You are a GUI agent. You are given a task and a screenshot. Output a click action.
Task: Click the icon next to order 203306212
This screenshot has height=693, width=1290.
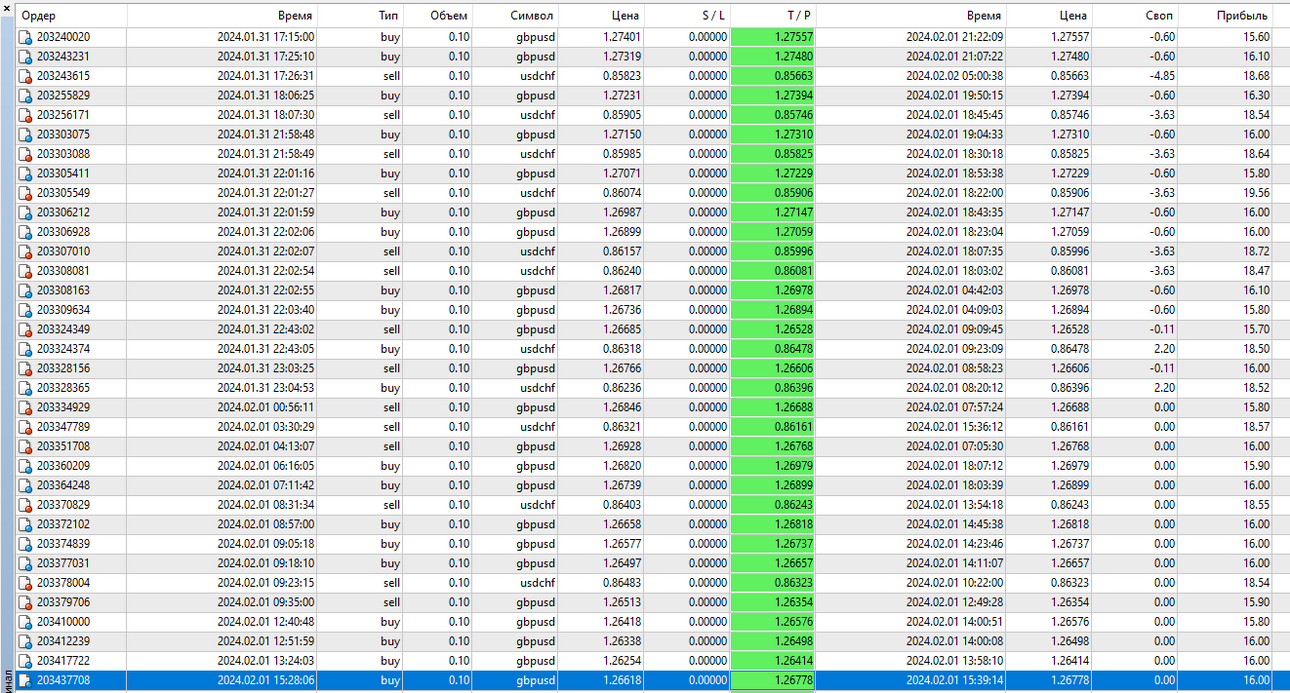pyautogui.click(x=26, y=212)
